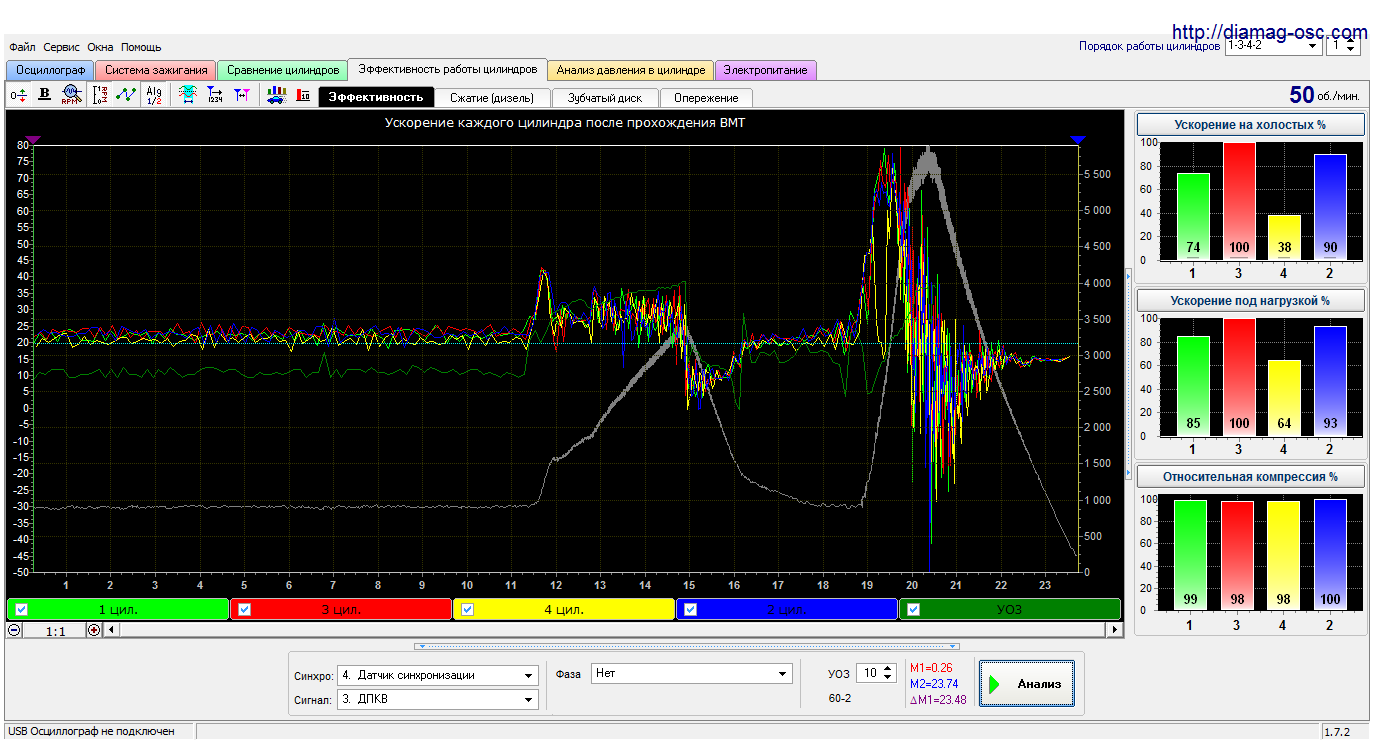Open the Фаза dropdown
Image resolution: width=1382 pixels, height=744 pixels.
pos(692,673)
